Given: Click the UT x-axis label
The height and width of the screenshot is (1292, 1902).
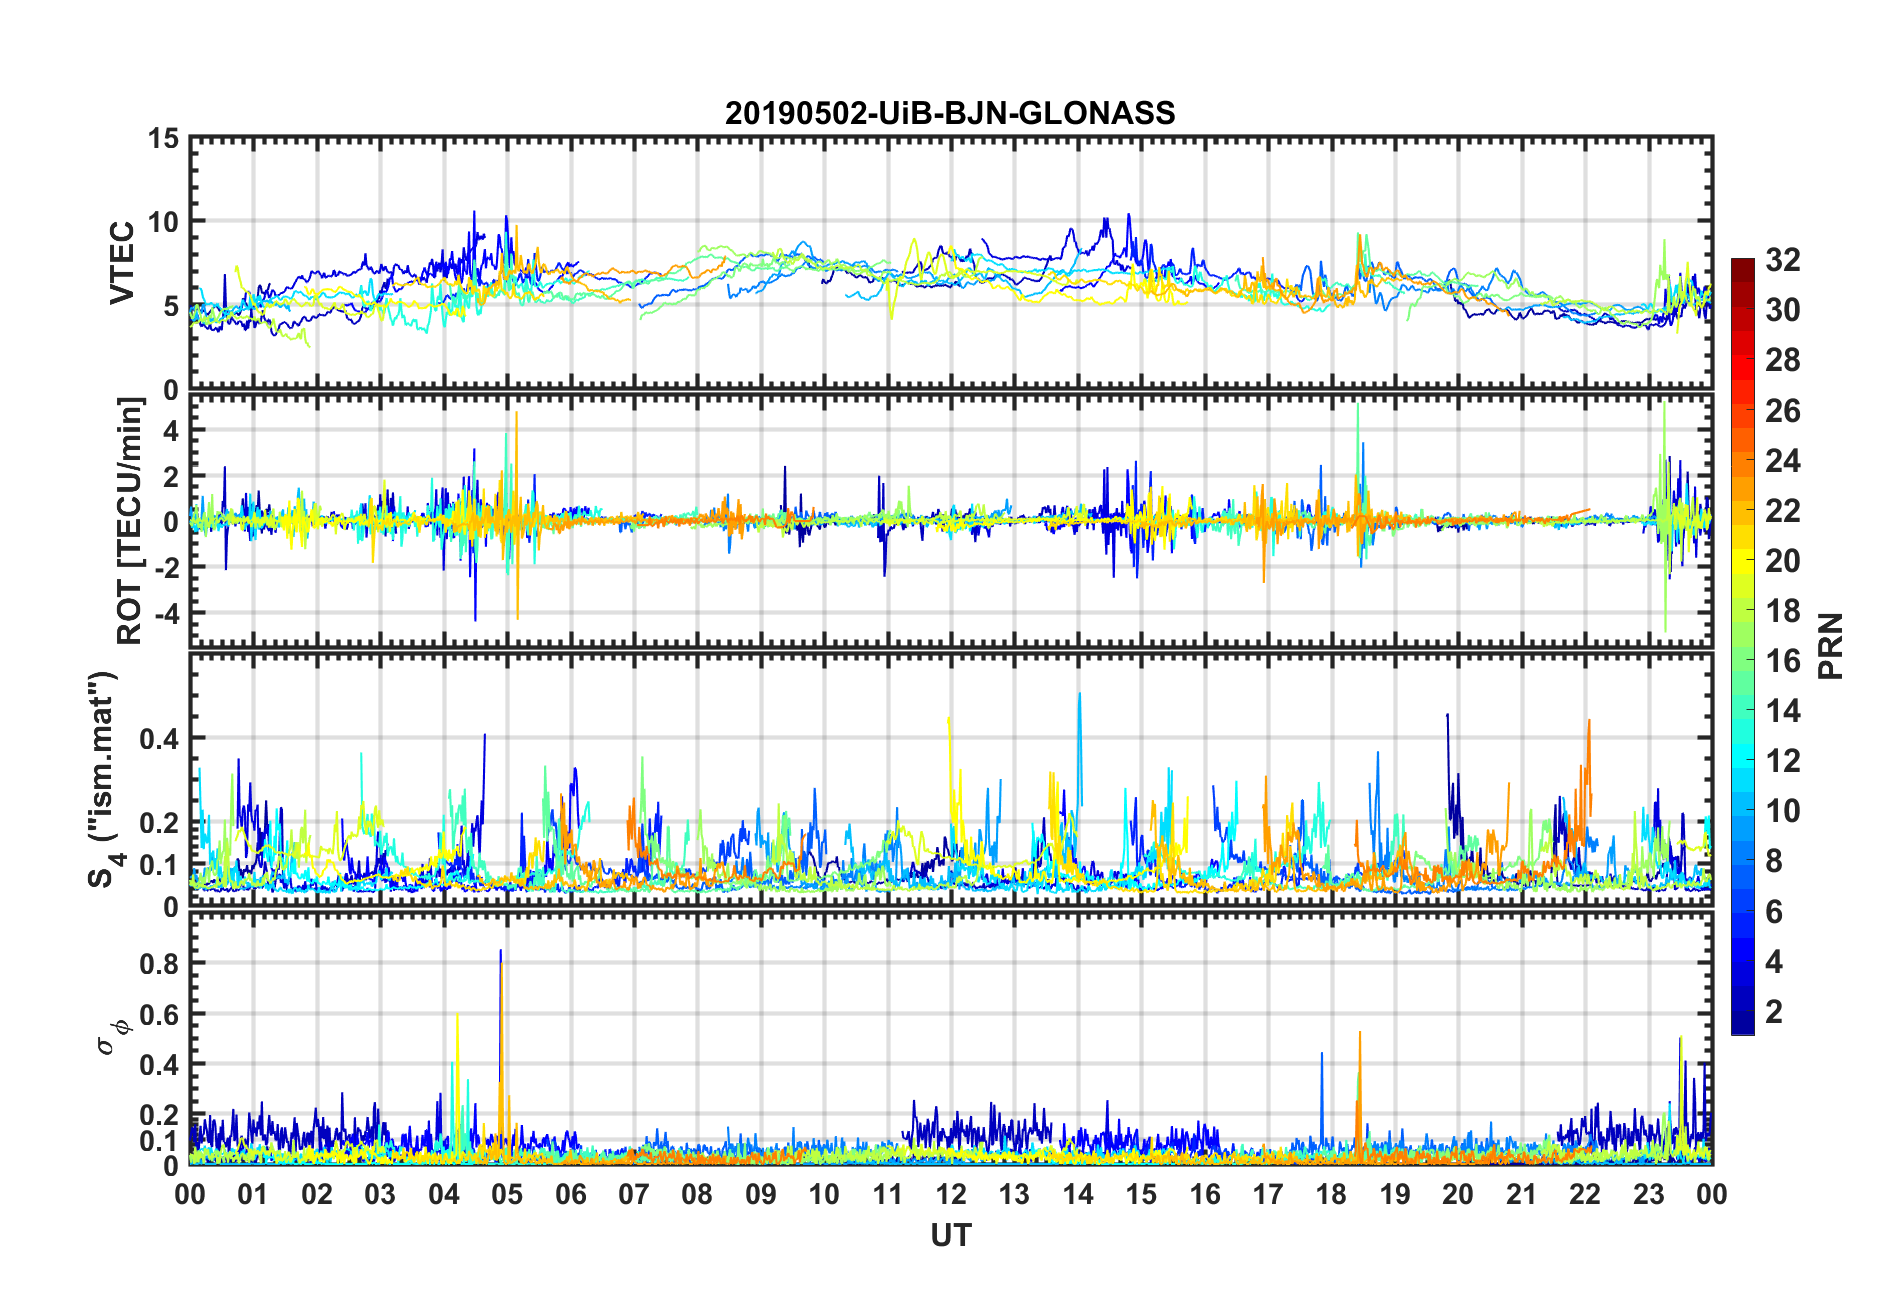Looking at the screenshot, I should pos(950,1236).
